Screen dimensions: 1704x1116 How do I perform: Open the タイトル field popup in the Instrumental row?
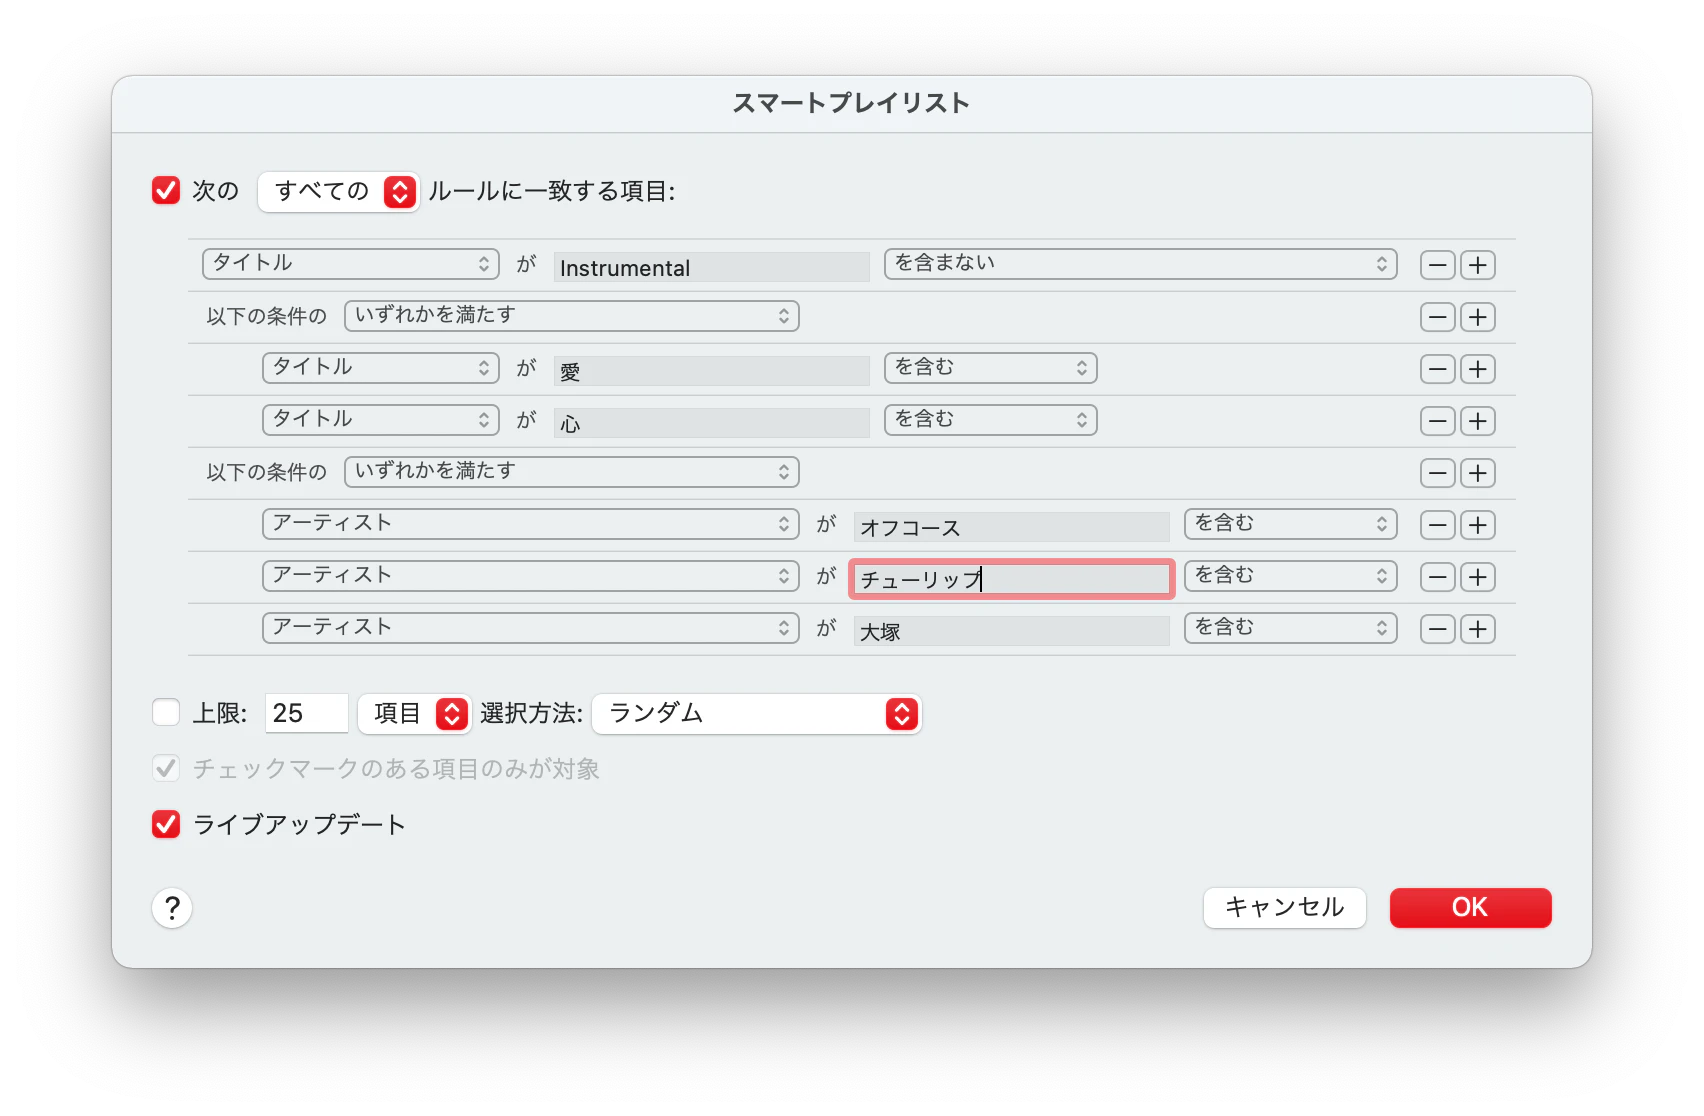[x=351, y=263]
